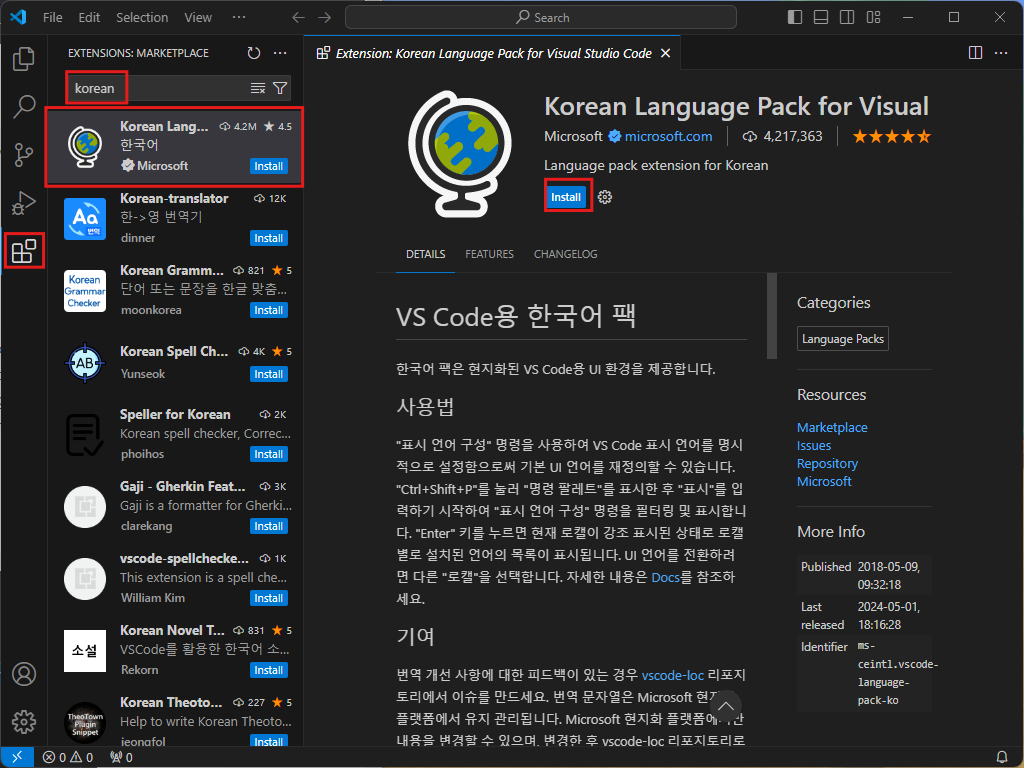Image resolution: width=1024 pixels, height=768 pixels.
Task: Install the Korean-translator extension
Action: pos(268,238)
